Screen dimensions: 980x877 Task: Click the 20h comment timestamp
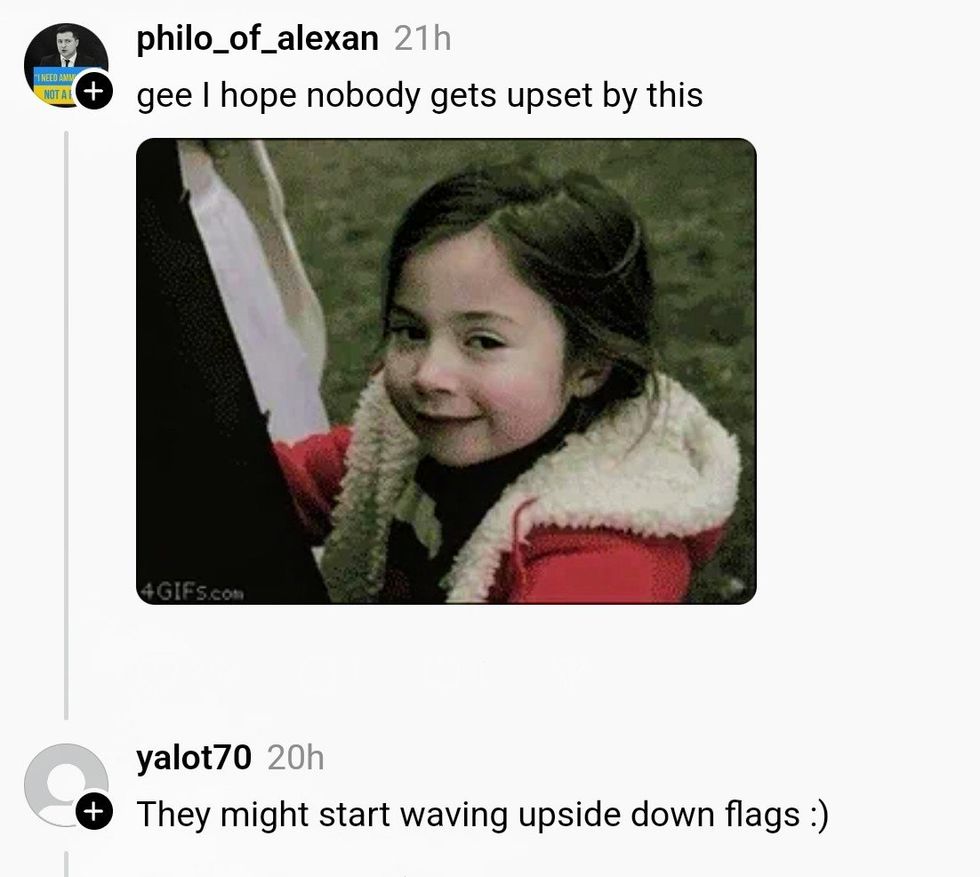tap(296, 758)
